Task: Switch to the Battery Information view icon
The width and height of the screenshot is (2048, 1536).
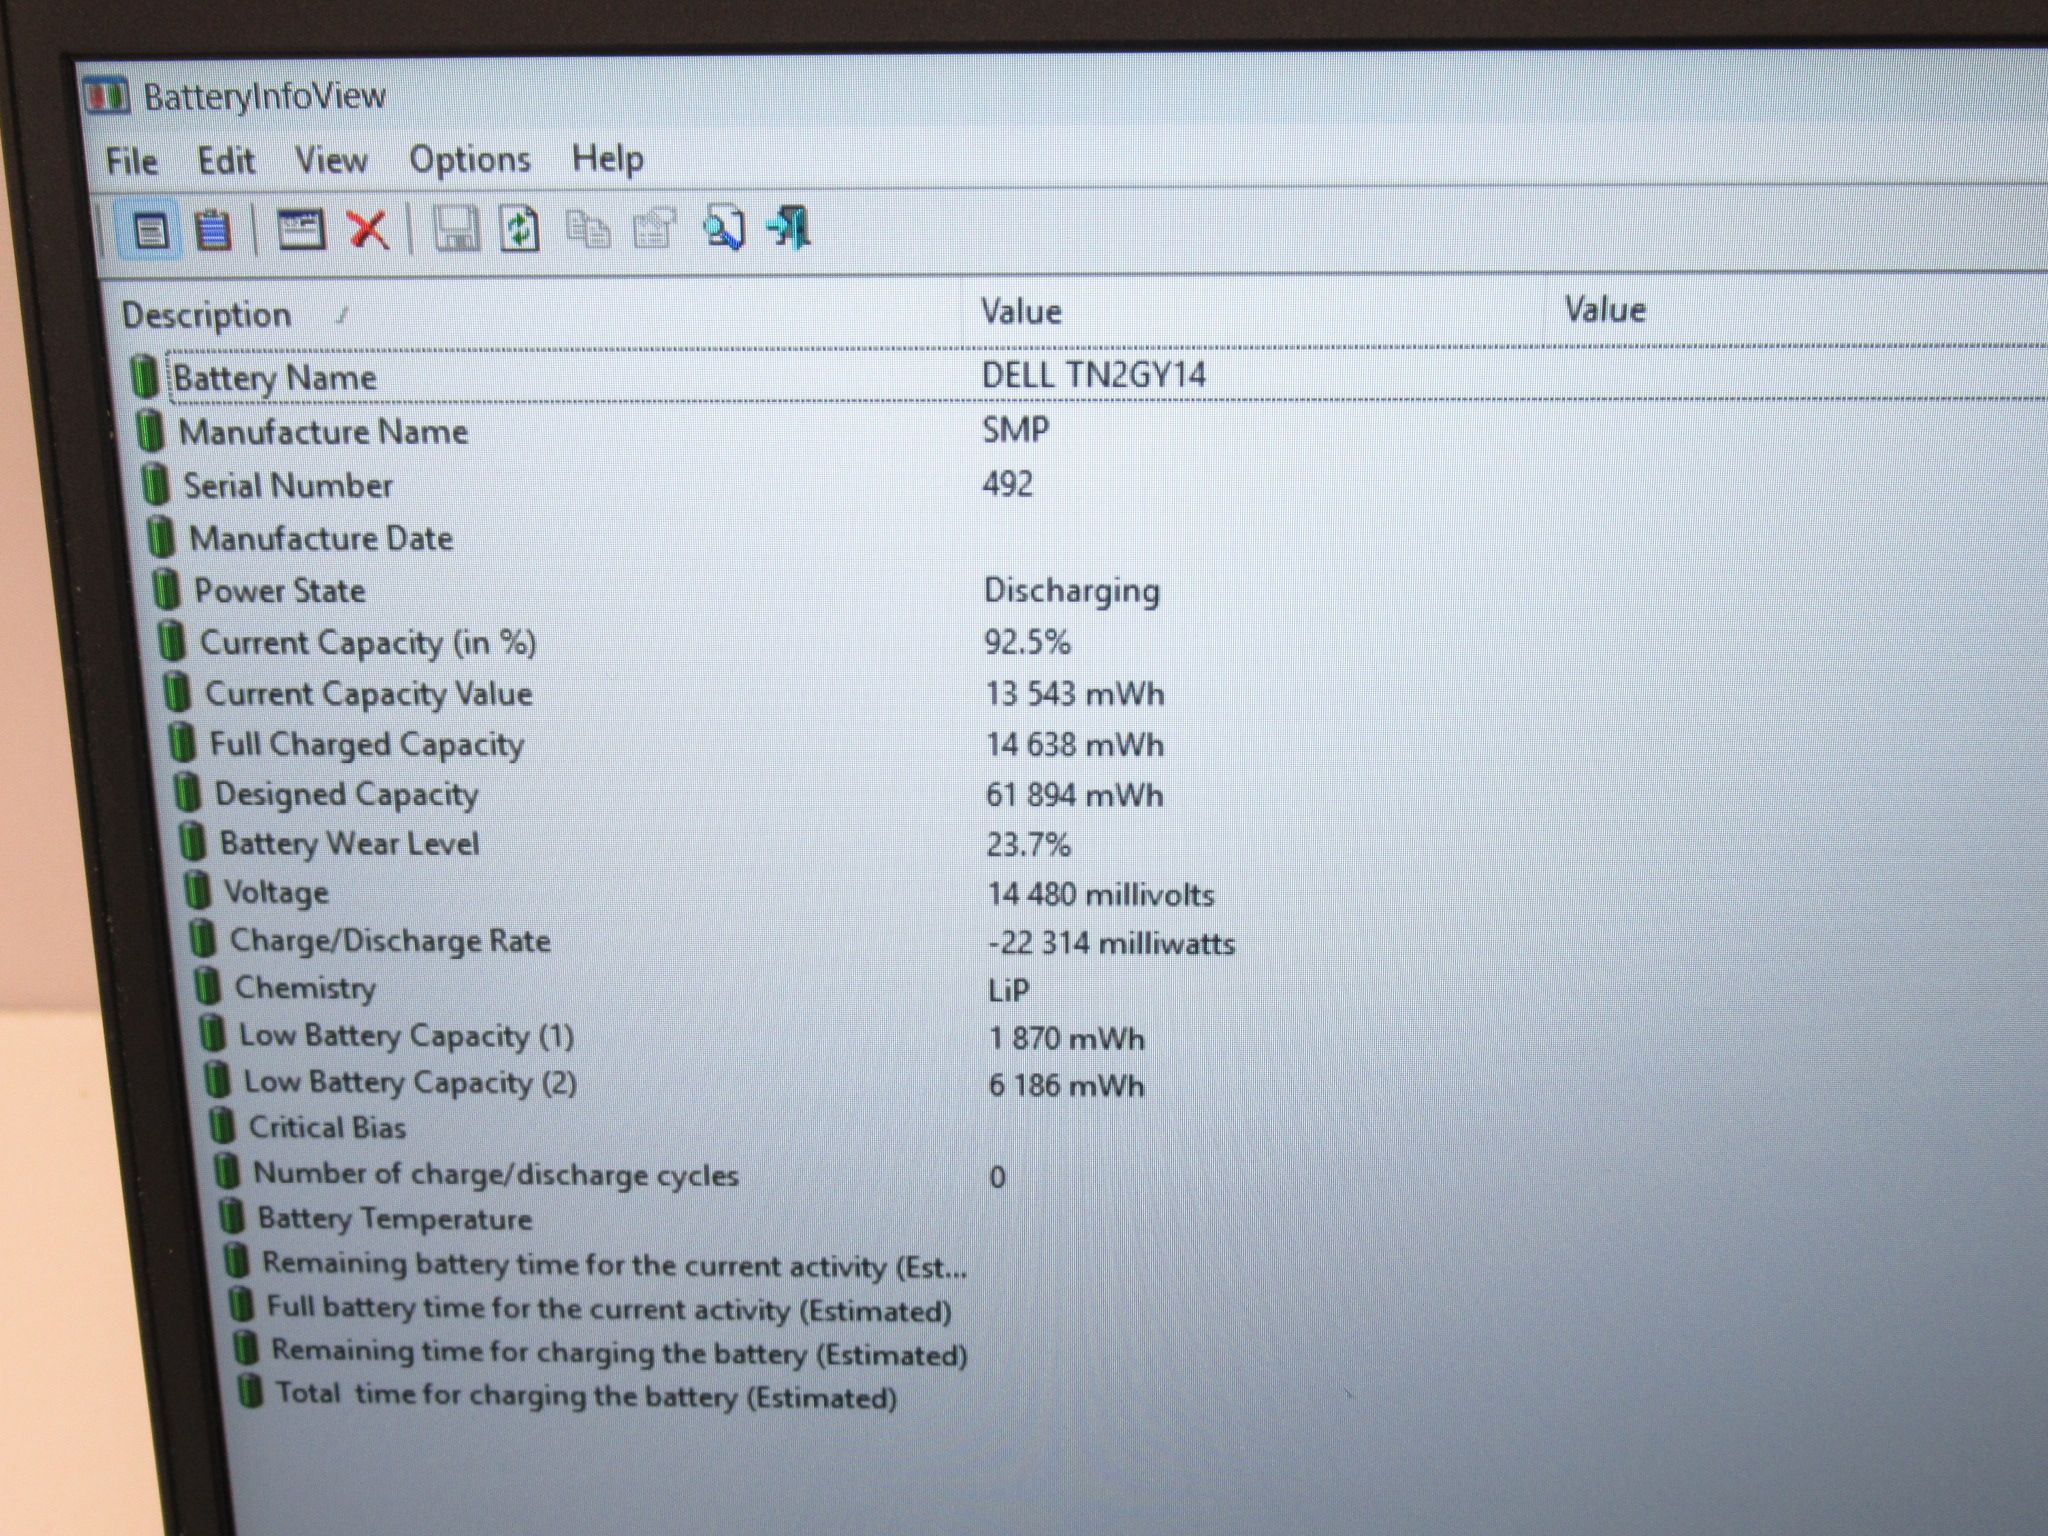Action: point(150,232)
